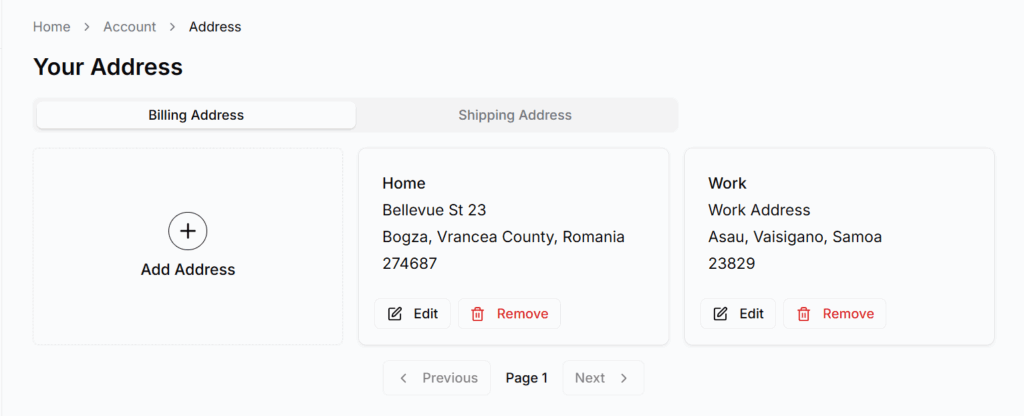
Task: Go to Home in the breadcrumb
Action: click(52, 27)
